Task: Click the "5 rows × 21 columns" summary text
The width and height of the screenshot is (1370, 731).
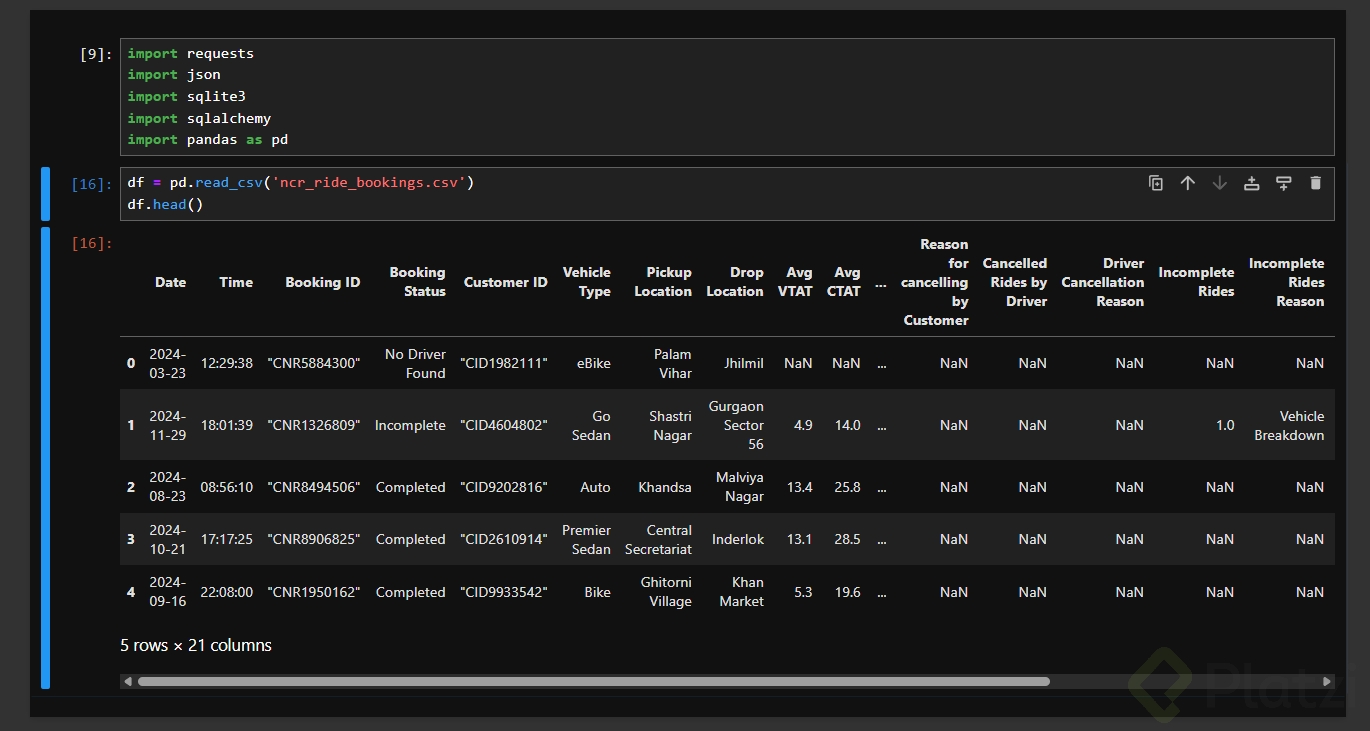Action: tap(196, 646)
